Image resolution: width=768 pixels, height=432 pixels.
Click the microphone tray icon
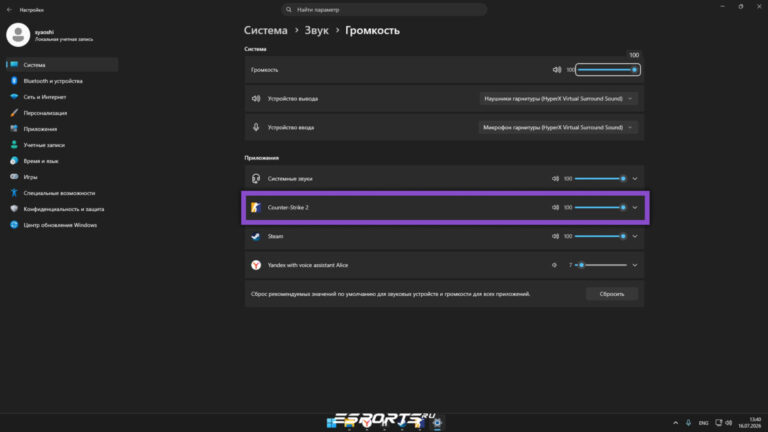click(x=688, y=422)
